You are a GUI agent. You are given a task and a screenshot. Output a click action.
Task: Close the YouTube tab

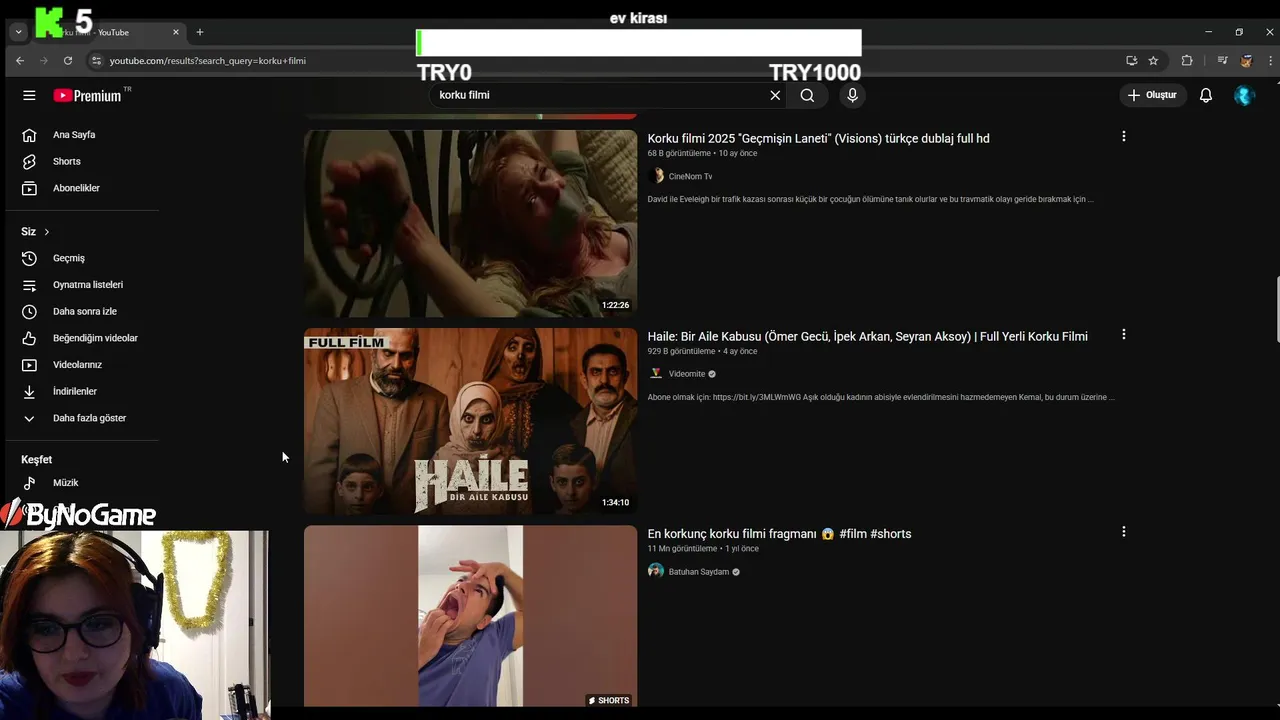coord(176,32)
